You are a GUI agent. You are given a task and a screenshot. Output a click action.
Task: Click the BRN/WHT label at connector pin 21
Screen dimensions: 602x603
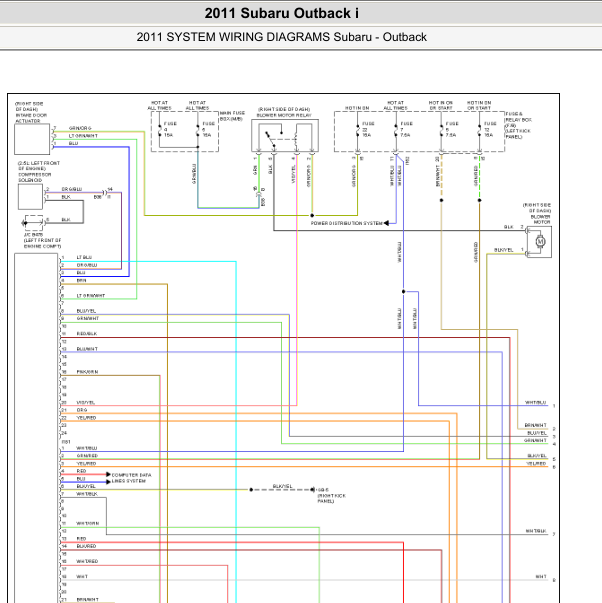(87, 600)
